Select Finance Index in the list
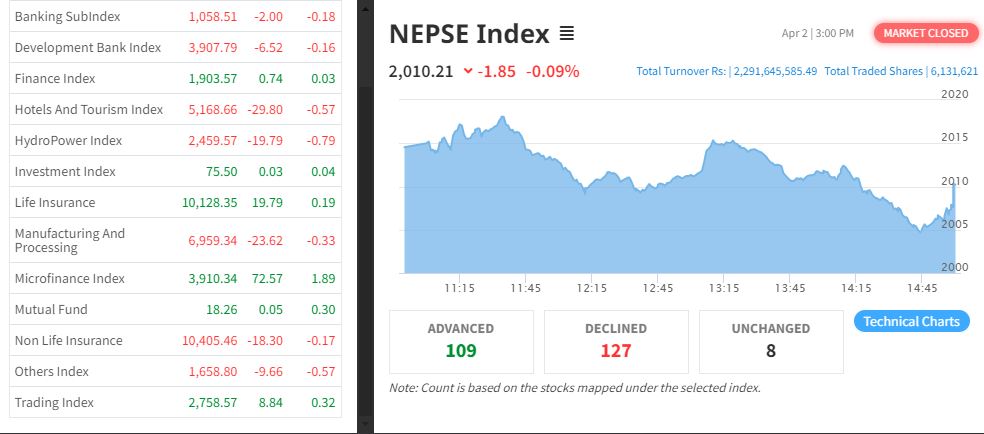The image size is (984, 434). tap(56, 79)
